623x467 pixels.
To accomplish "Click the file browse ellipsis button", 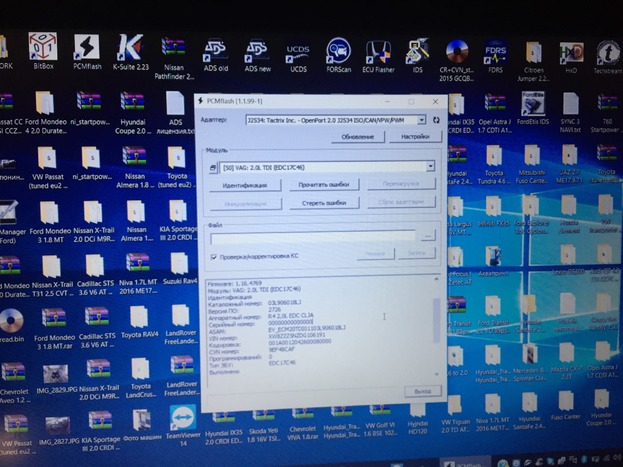I will [428, 236].
